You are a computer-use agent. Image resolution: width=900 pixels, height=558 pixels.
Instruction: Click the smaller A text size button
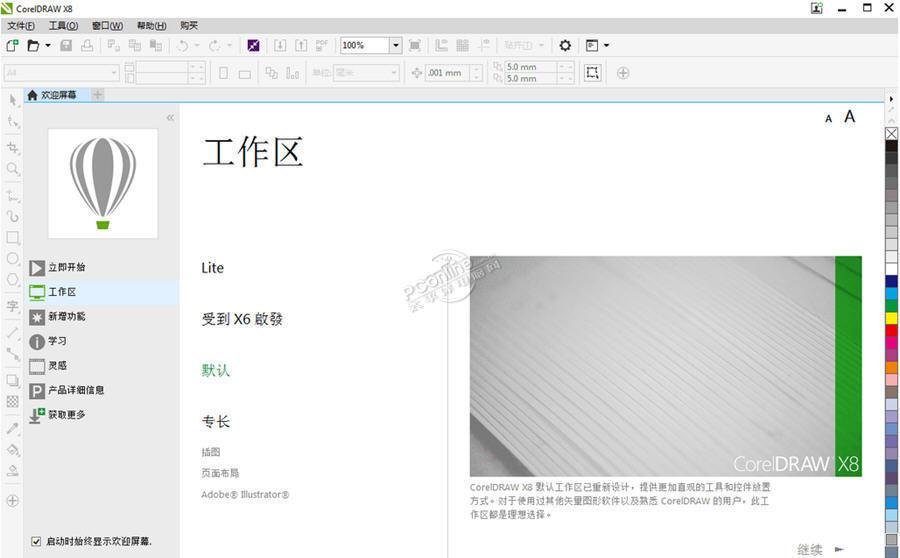tap(828, 119)
